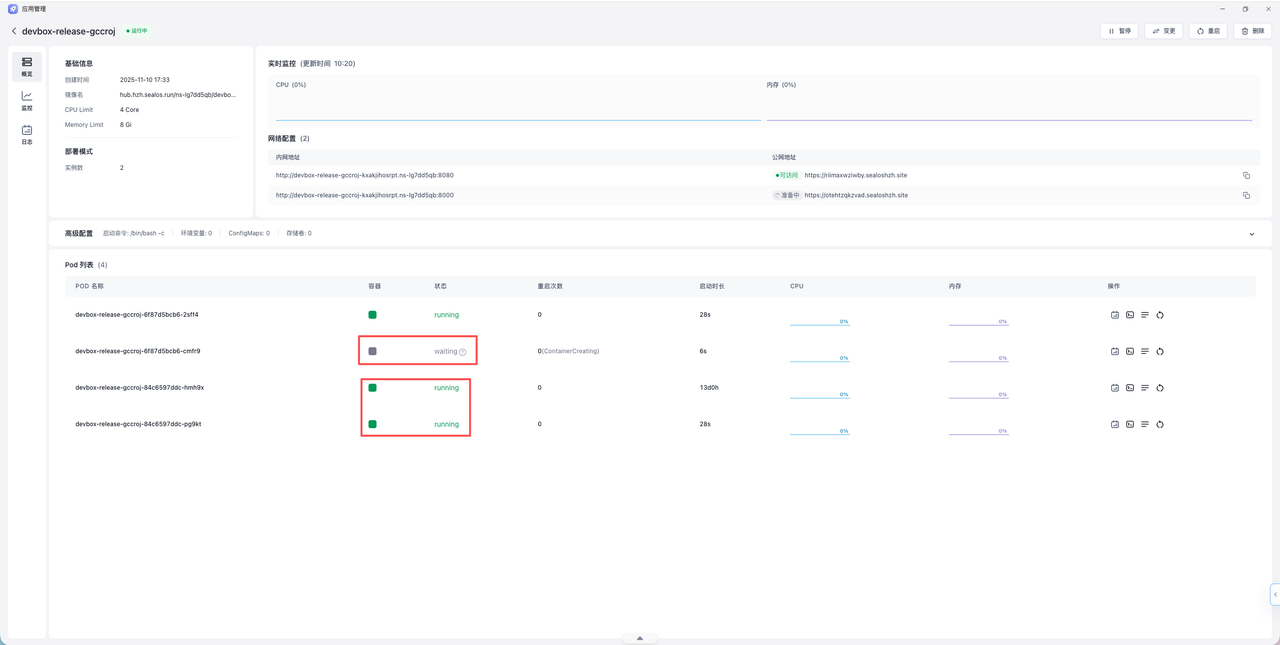Click the image name hub.hzh.sealos.run value

178,95
